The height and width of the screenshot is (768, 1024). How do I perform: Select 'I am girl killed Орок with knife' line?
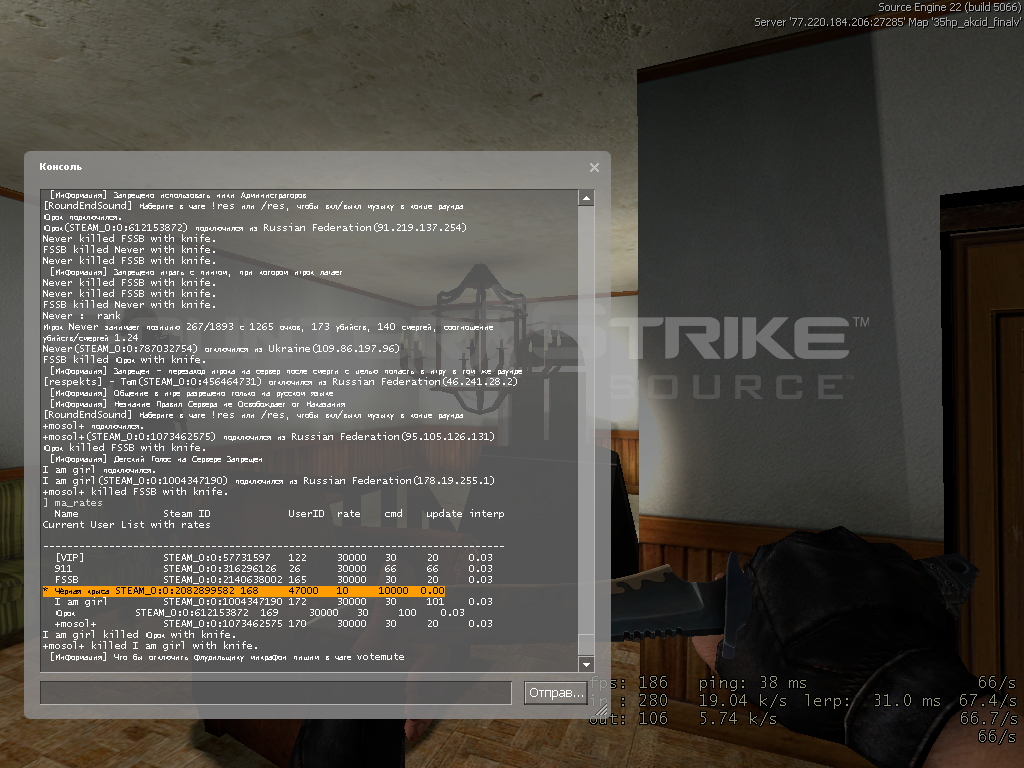point(139,635)
